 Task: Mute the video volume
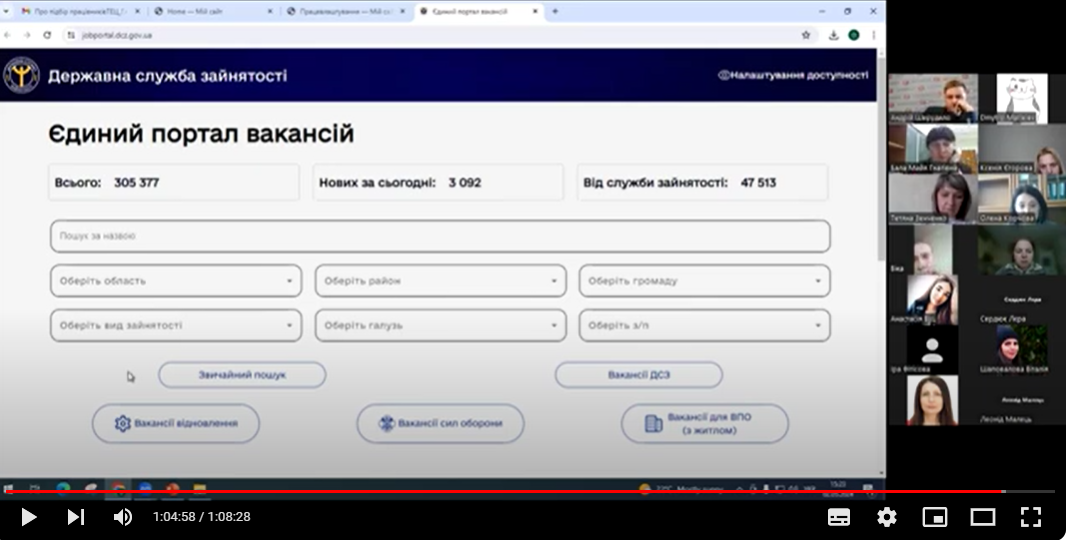tap(123, 517)
